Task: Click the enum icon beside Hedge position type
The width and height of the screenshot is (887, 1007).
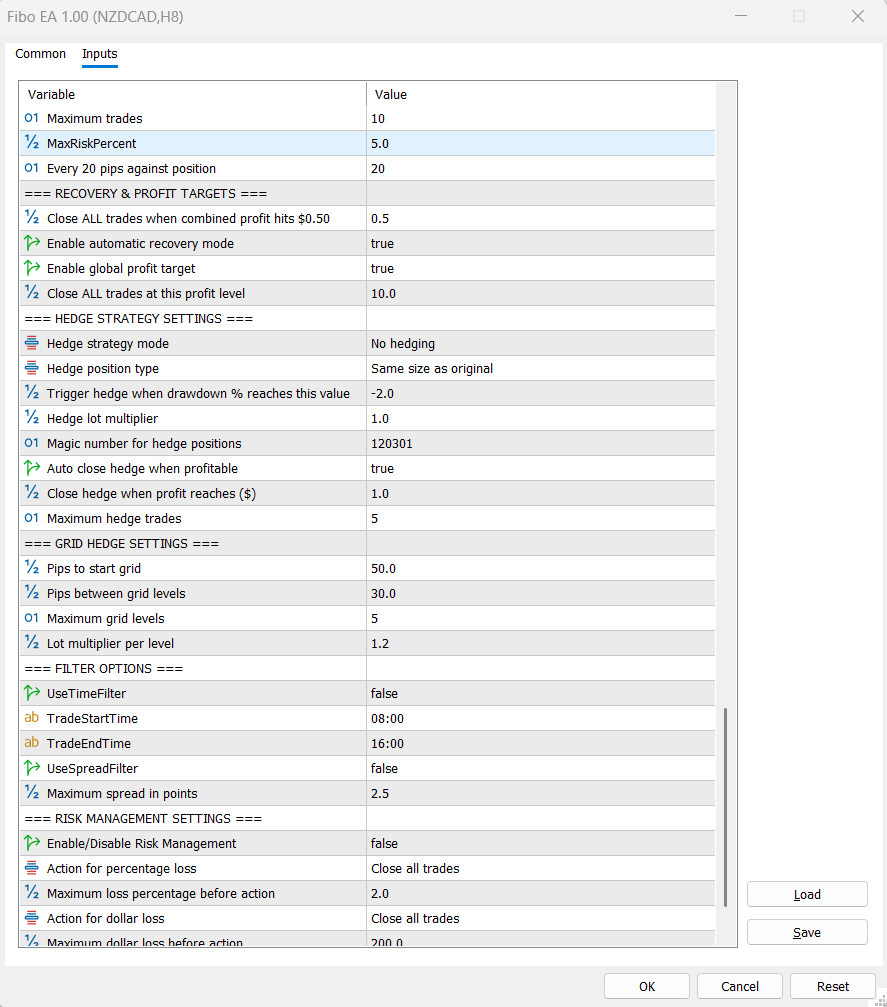Action: coord(31,368)
